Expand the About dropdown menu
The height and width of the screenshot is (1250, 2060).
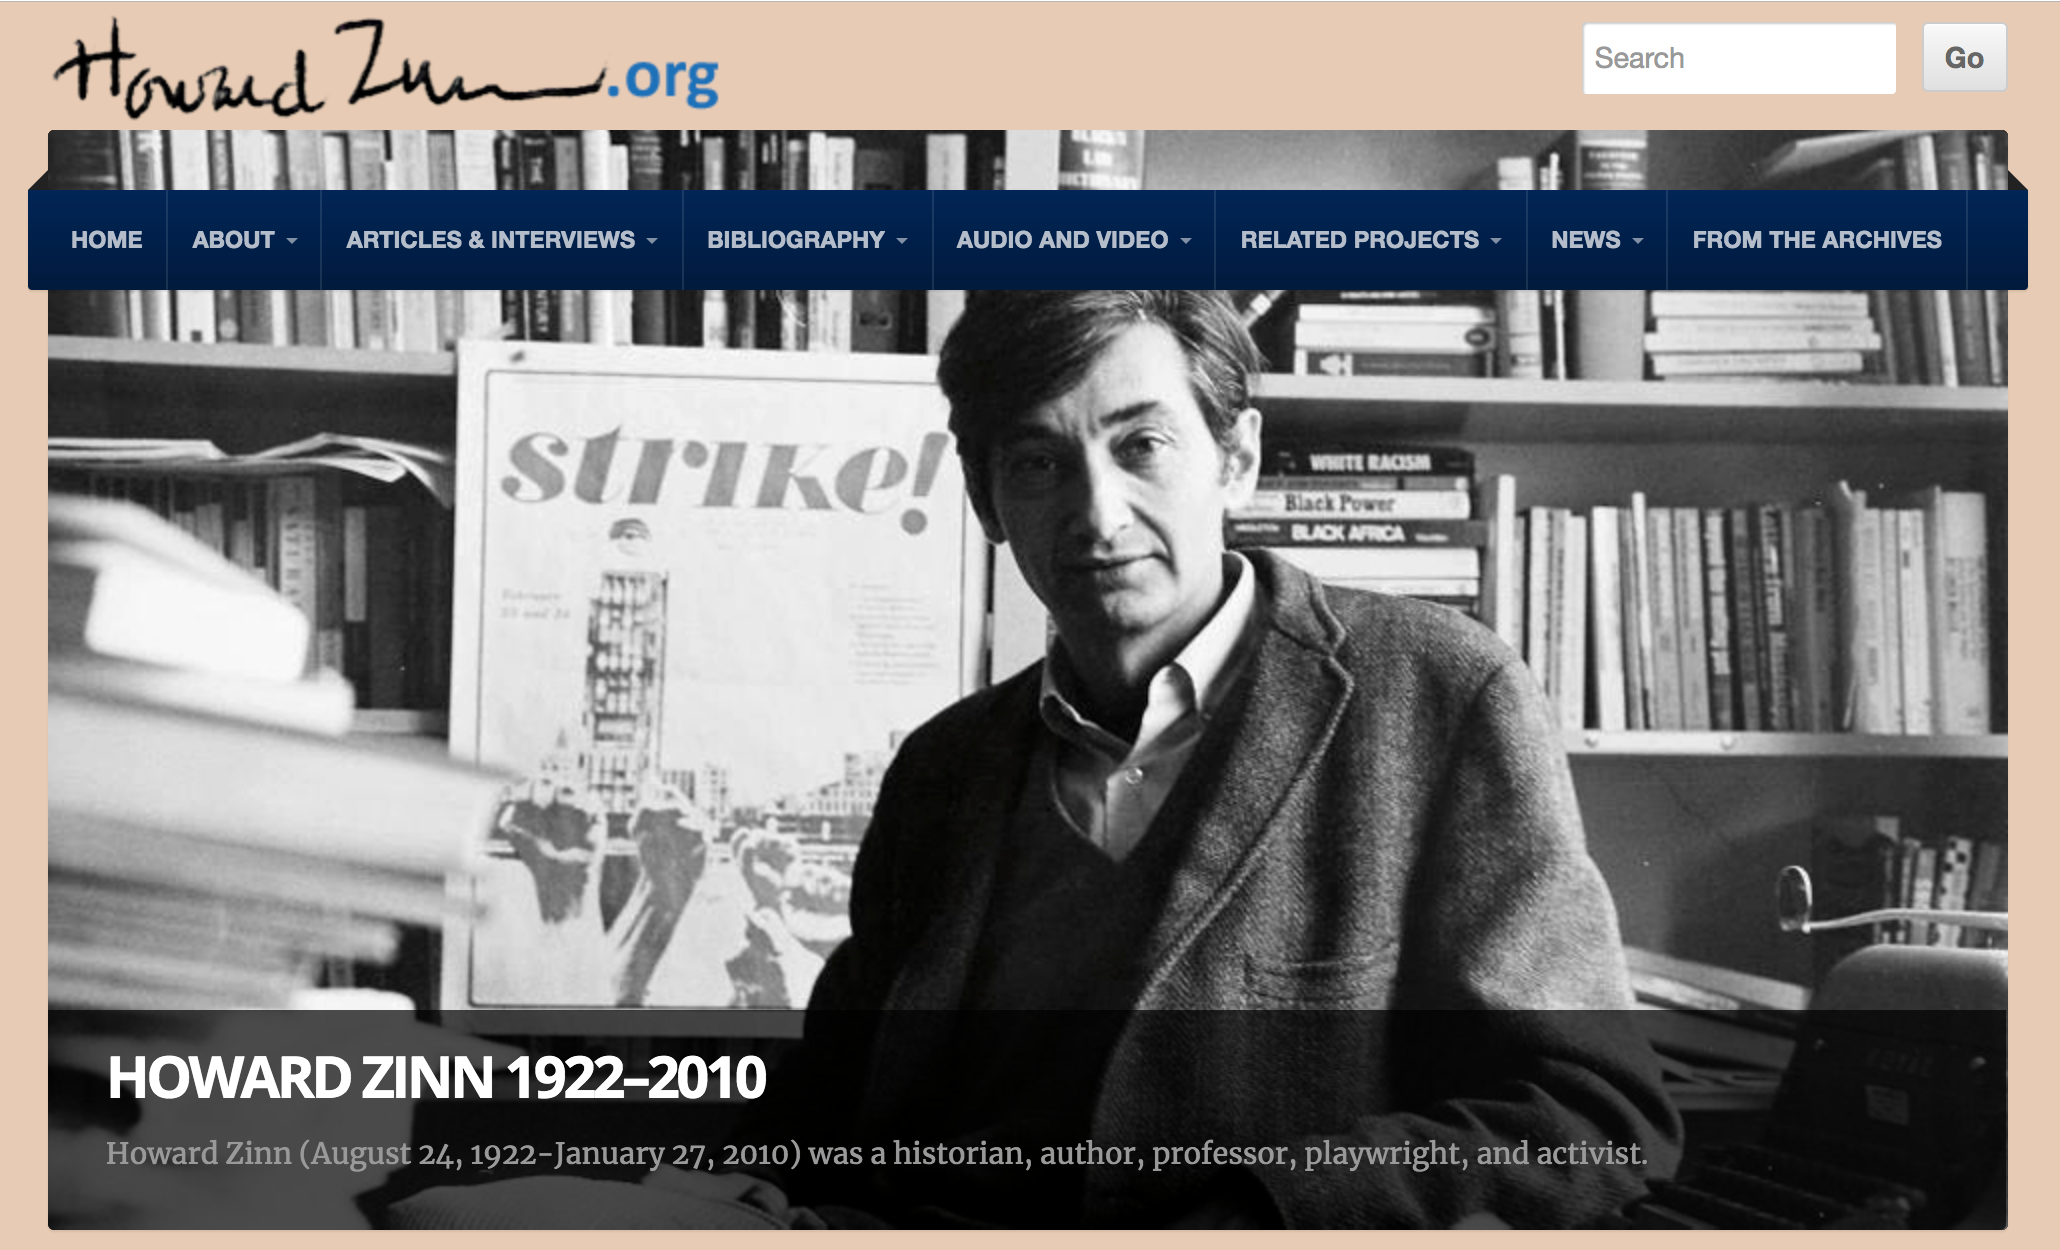coord(244,240)
